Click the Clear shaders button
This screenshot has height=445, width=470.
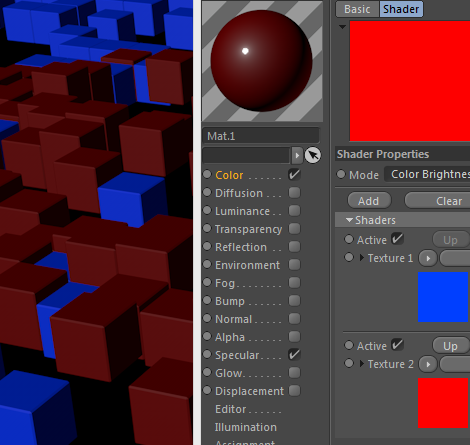pyautogui.click(x=437, y=201)
